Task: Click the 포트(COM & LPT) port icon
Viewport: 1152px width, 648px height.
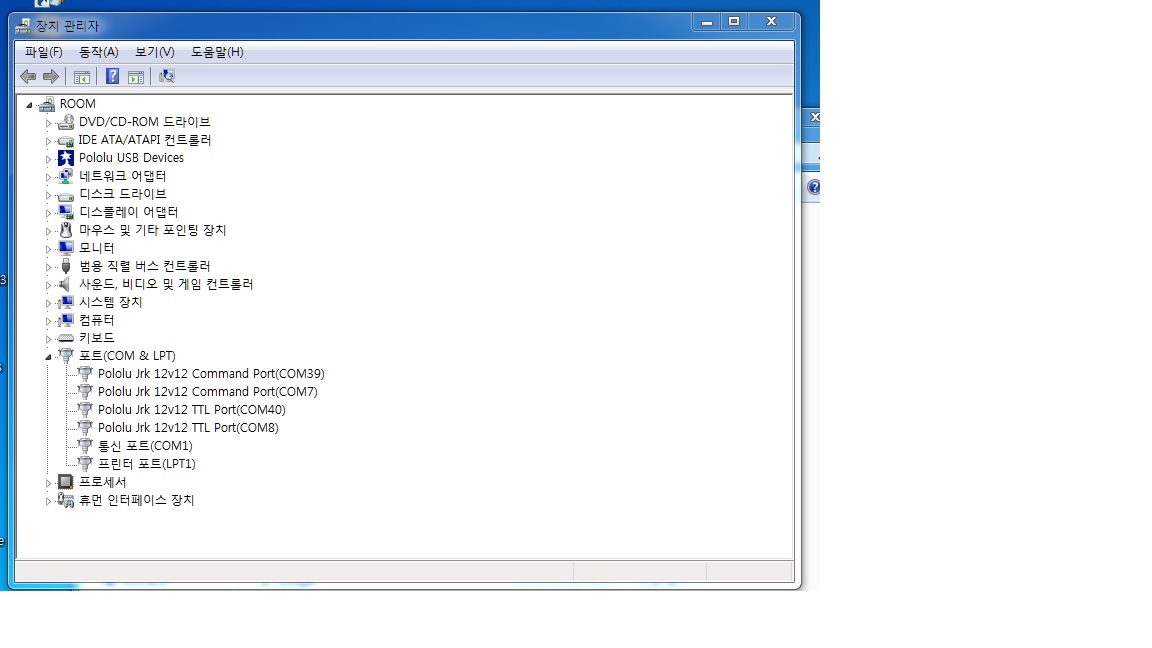Action: point(65,356)
